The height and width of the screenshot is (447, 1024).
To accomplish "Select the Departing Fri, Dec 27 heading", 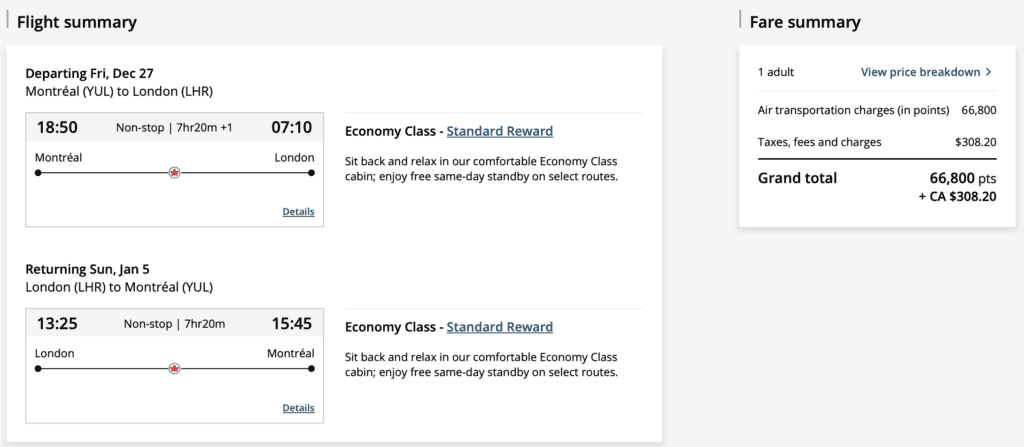I will (89, 73).
